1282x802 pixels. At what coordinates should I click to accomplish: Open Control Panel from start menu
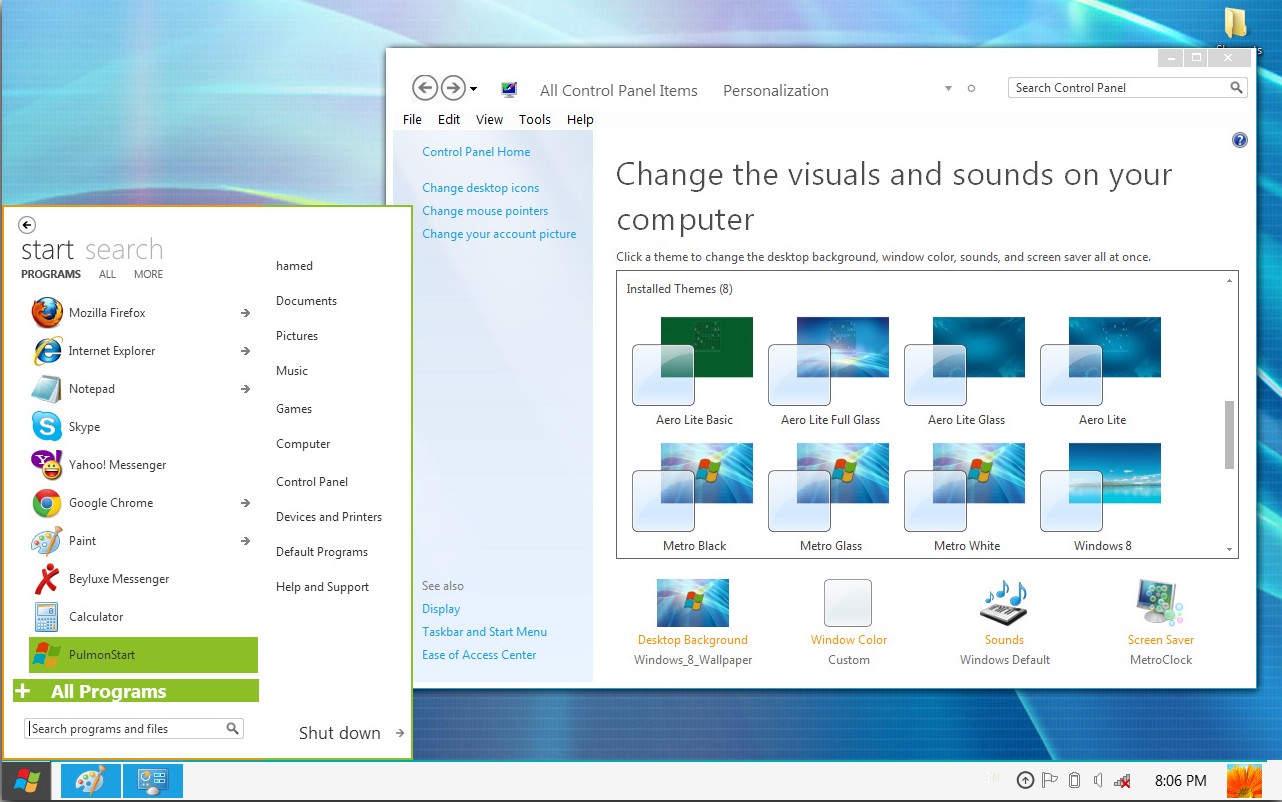click(312, 482)
